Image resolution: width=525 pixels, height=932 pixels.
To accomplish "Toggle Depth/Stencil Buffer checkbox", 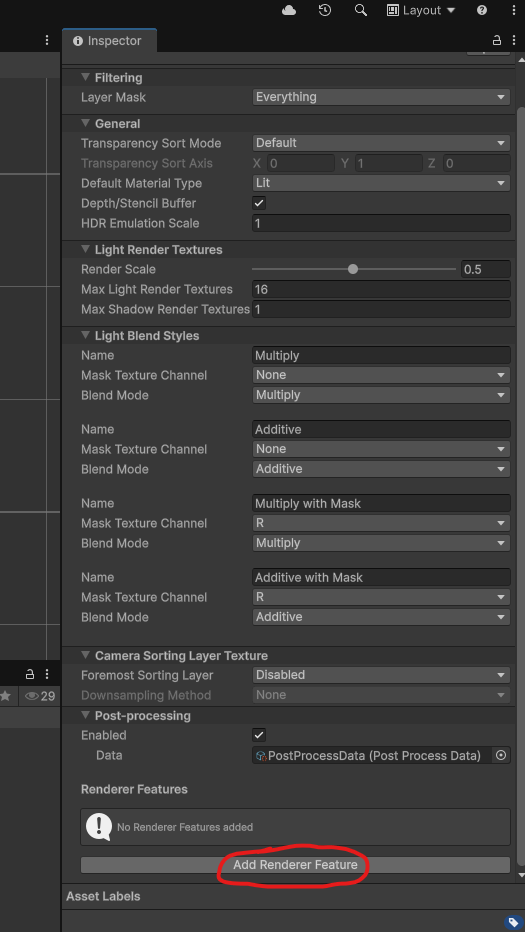I will point(259,203).
